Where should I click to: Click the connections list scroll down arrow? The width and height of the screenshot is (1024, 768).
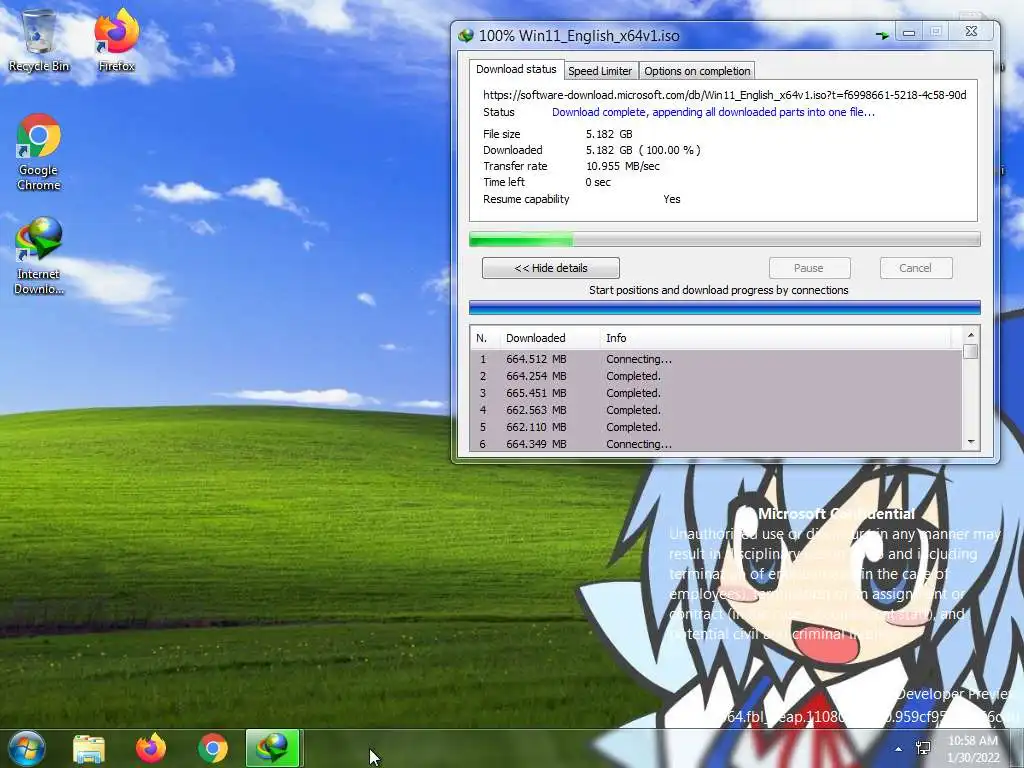(970, 442)
